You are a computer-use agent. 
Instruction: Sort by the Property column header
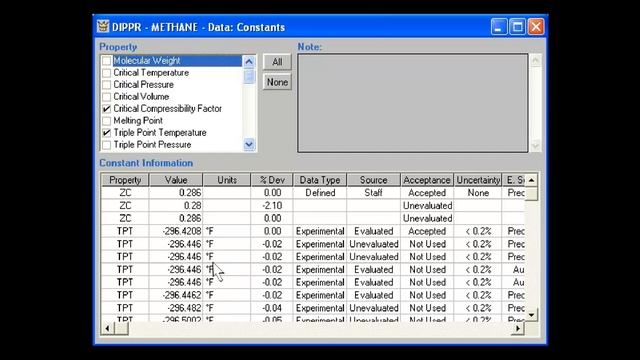tap(125, 180)
